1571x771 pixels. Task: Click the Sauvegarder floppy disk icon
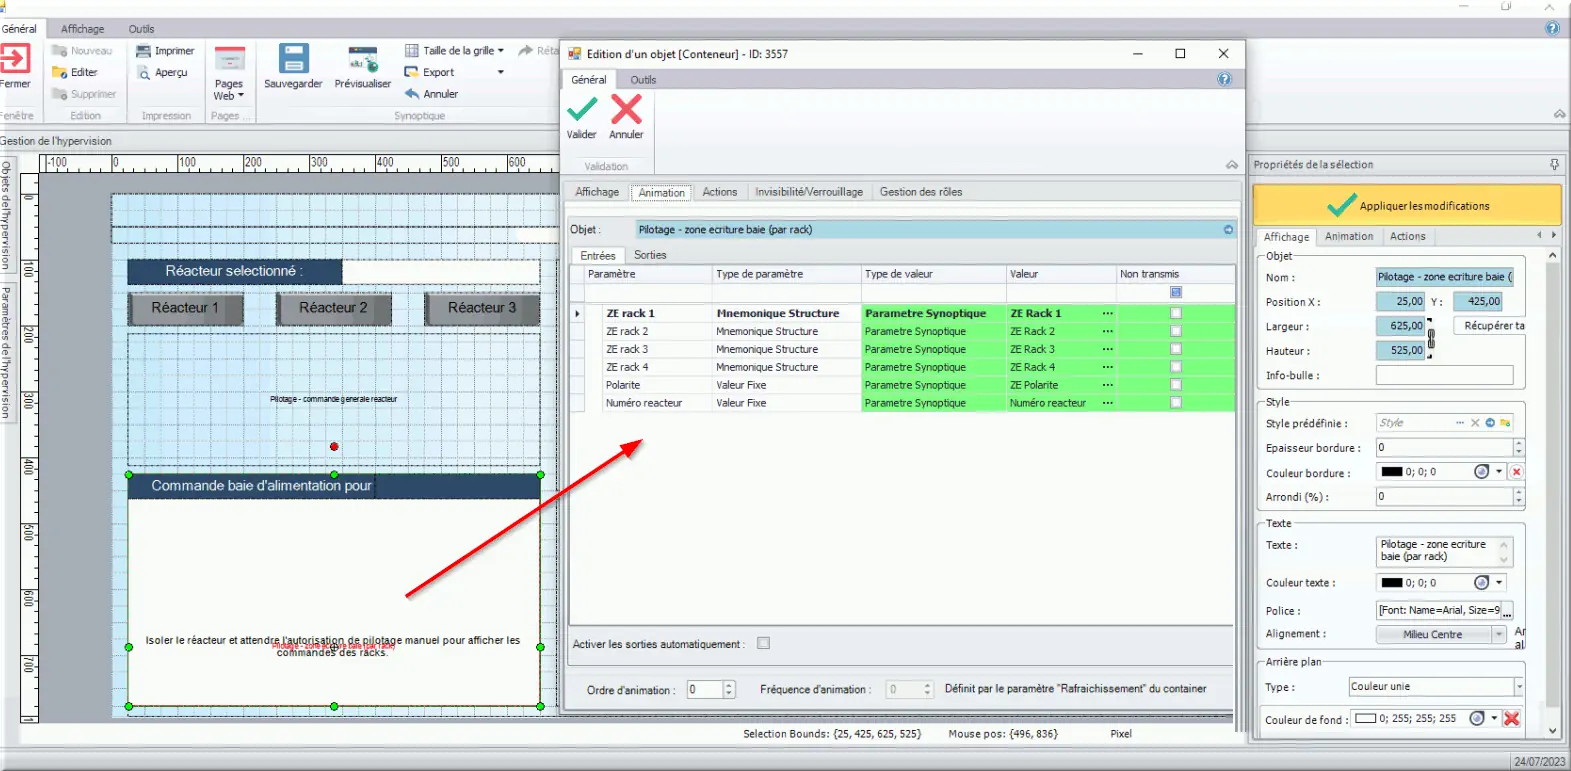click(x=293, y=58)
